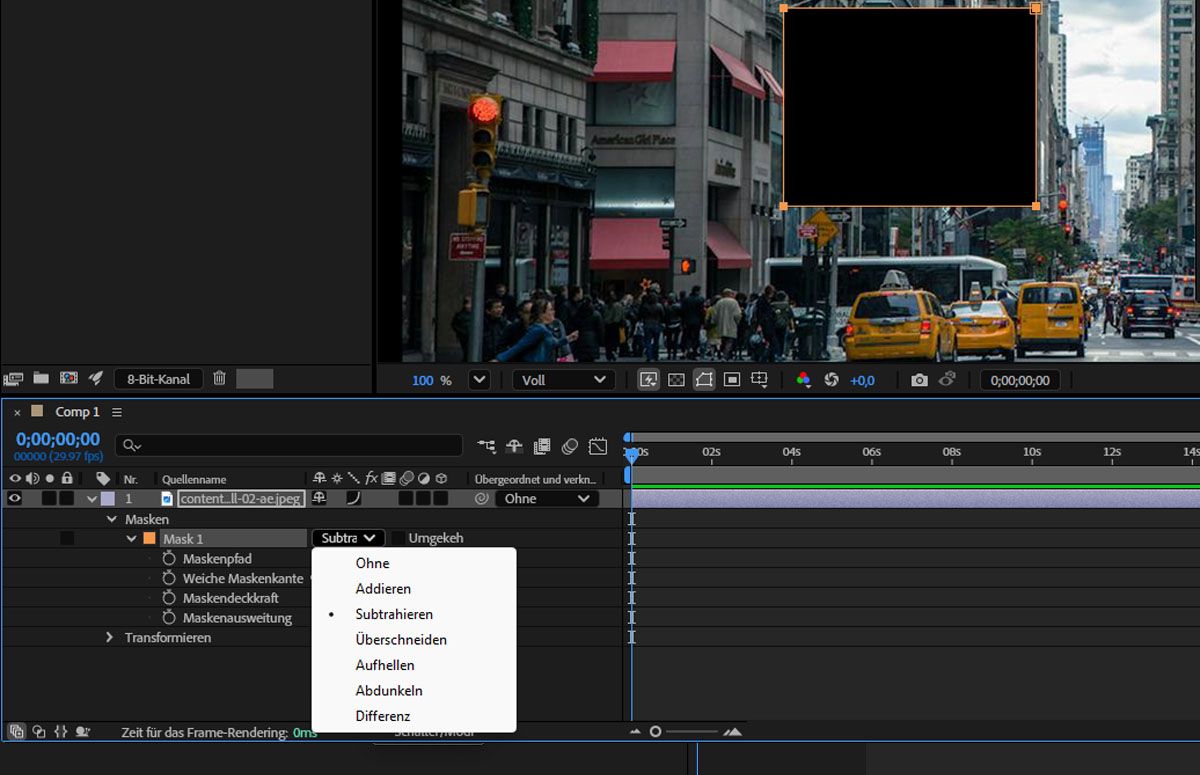Screen dimensions: 1200x775
Task: Toggle the lock box on Mask 1
Action: (x=67, y=538)
